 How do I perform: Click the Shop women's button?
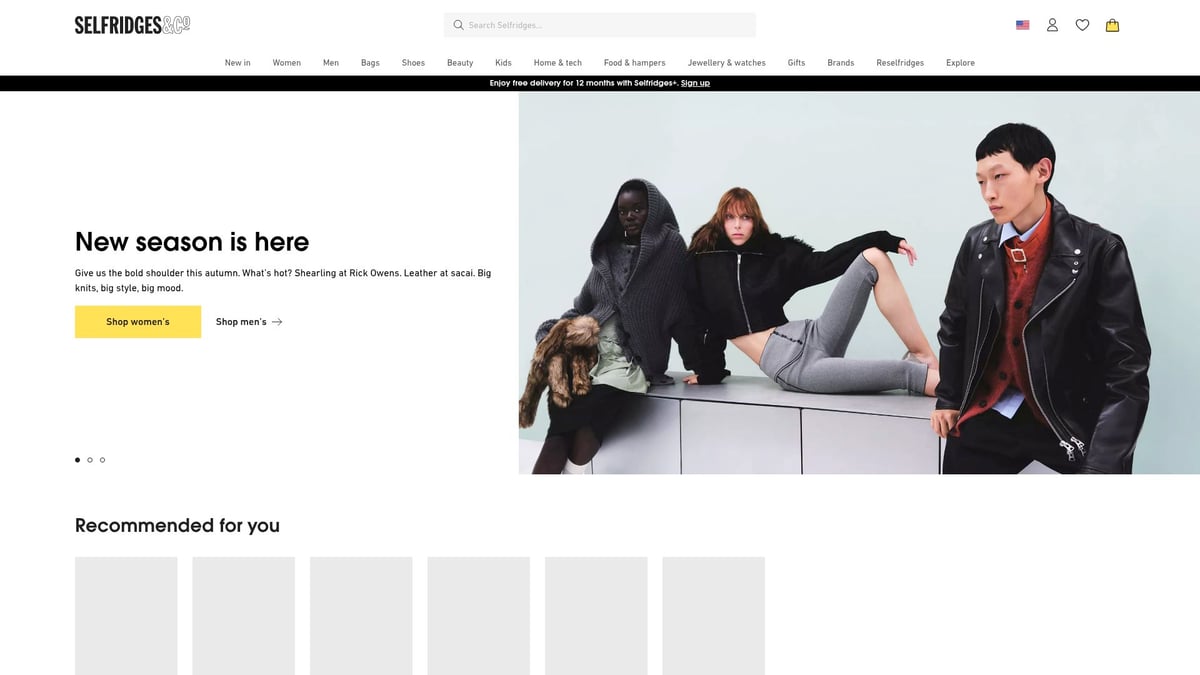[137, 321]
